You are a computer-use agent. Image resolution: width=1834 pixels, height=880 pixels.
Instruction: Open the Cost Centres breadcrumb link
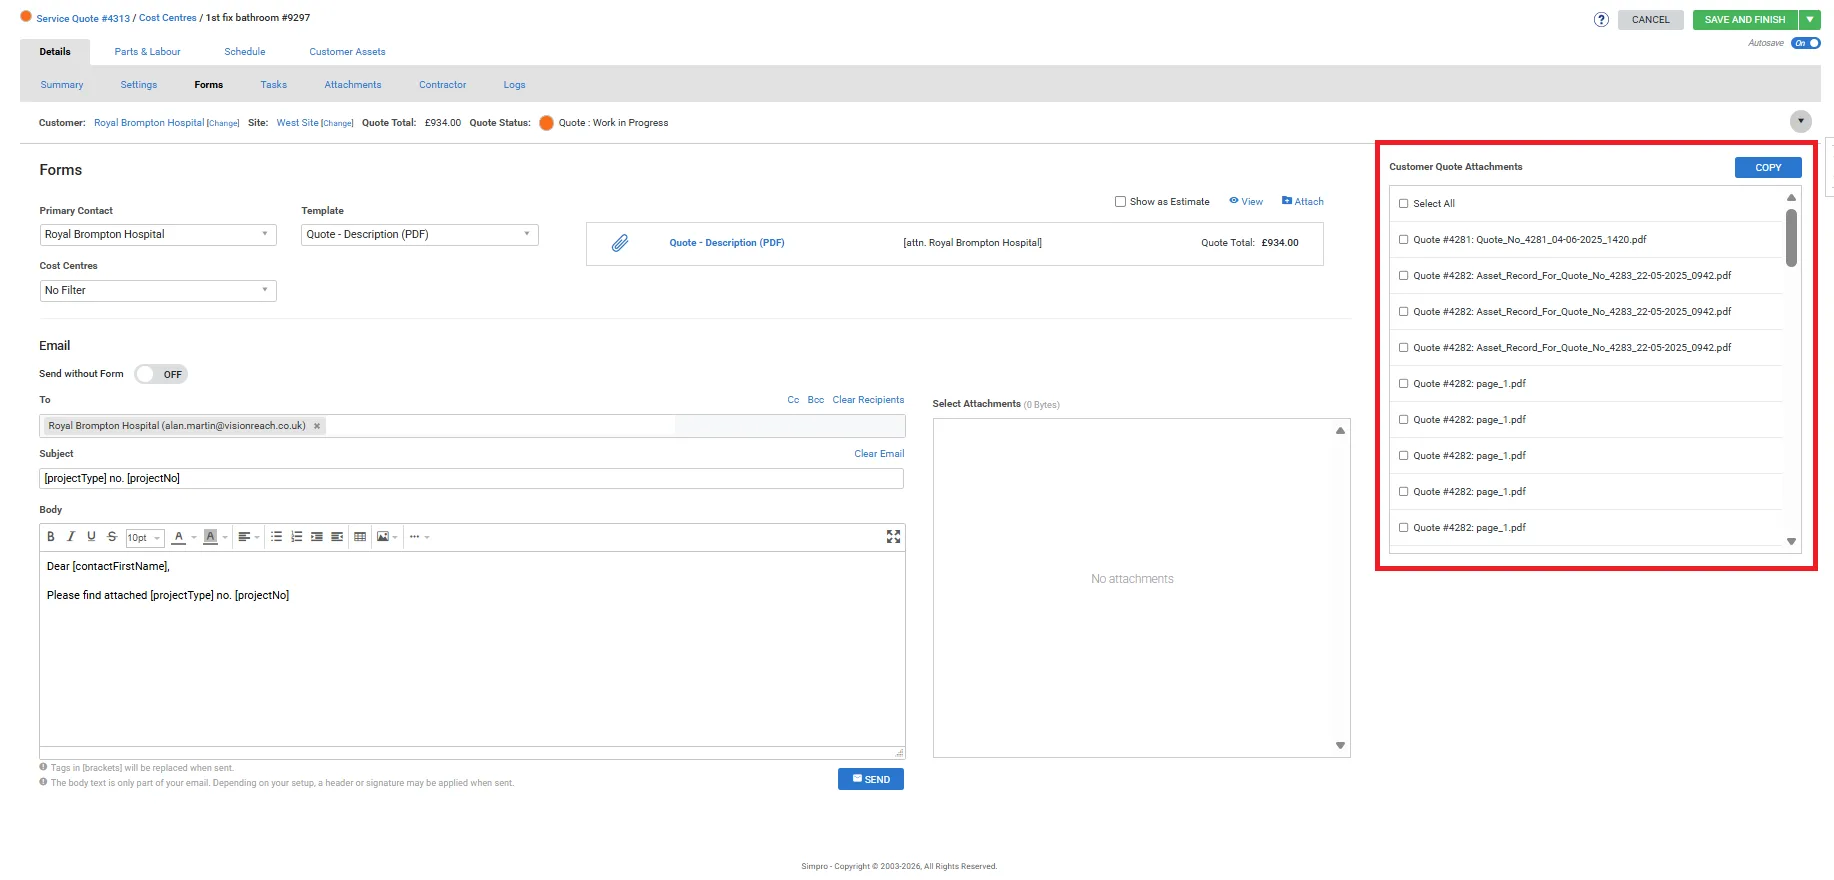click(x=168, y=18)
